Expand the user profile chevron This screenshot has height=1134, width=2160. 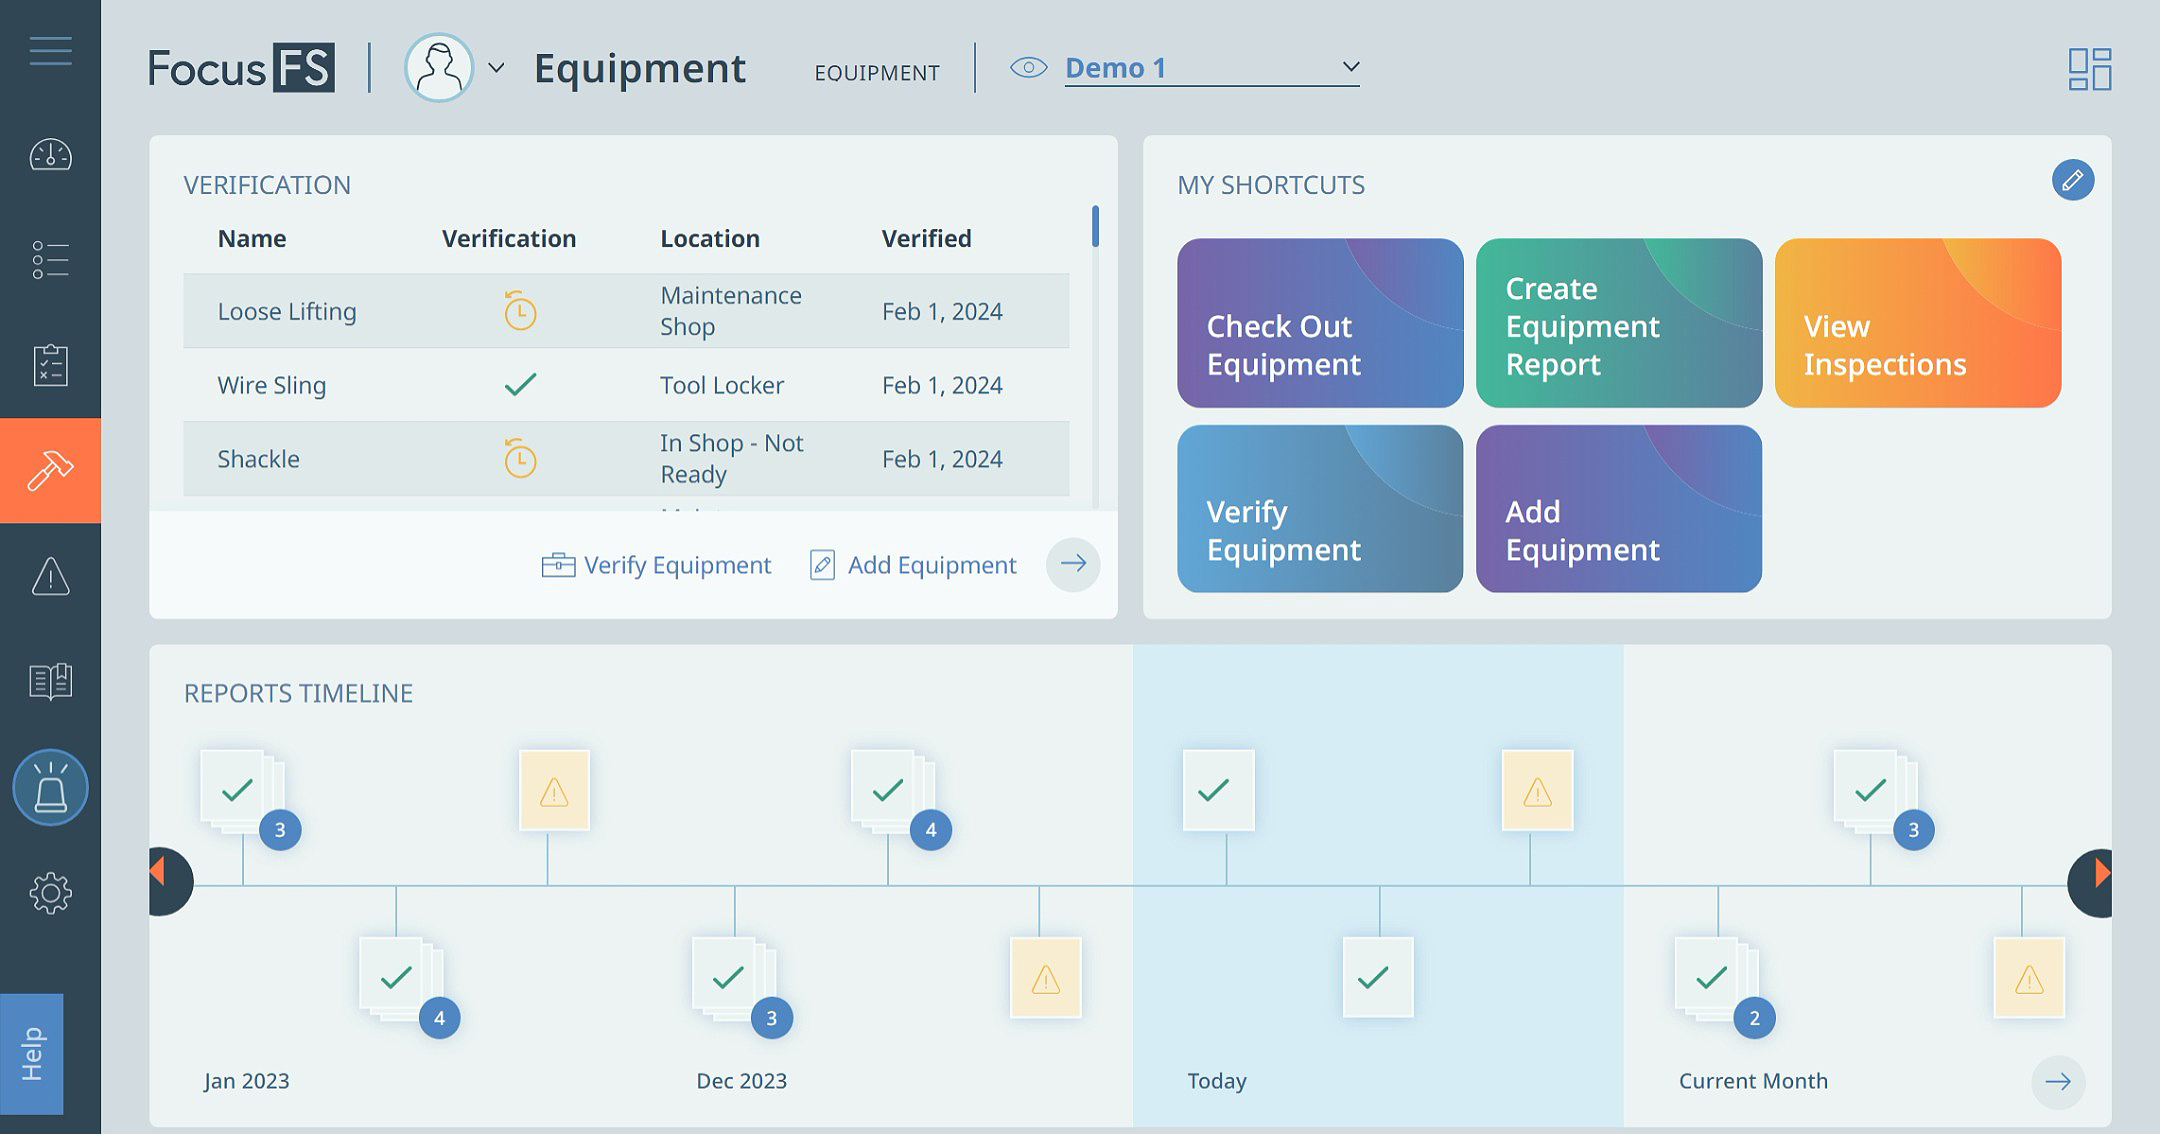(496, 68)
